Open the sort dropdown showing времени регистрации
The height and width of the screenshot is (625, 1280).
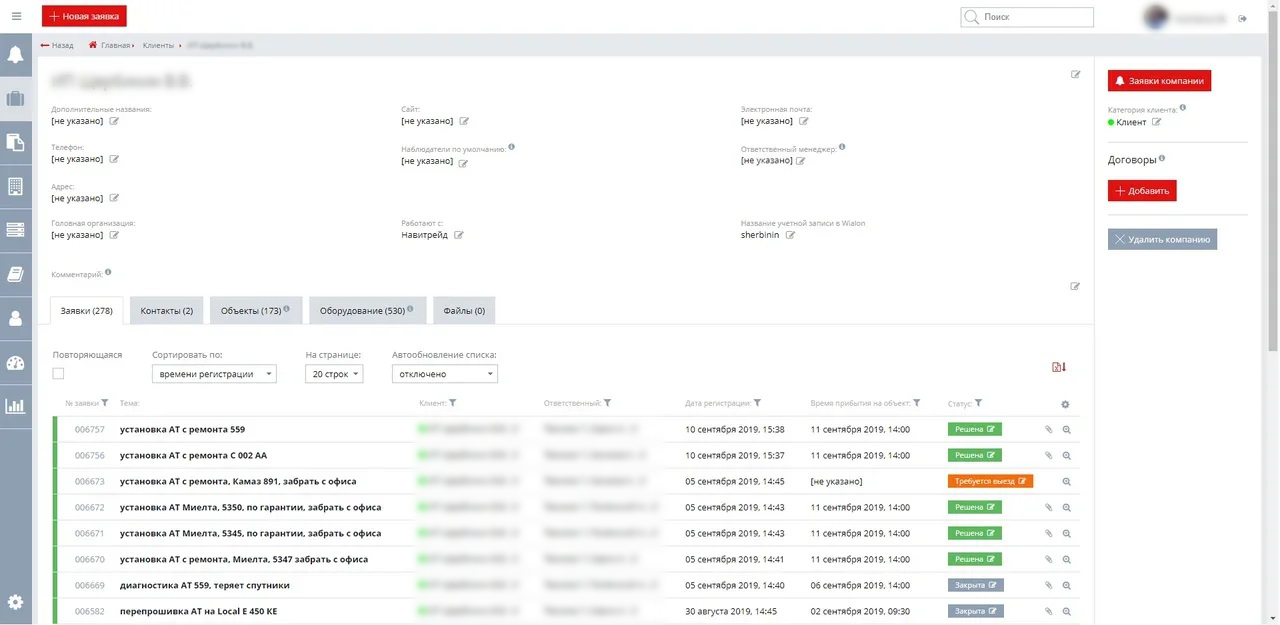(213, 373)
